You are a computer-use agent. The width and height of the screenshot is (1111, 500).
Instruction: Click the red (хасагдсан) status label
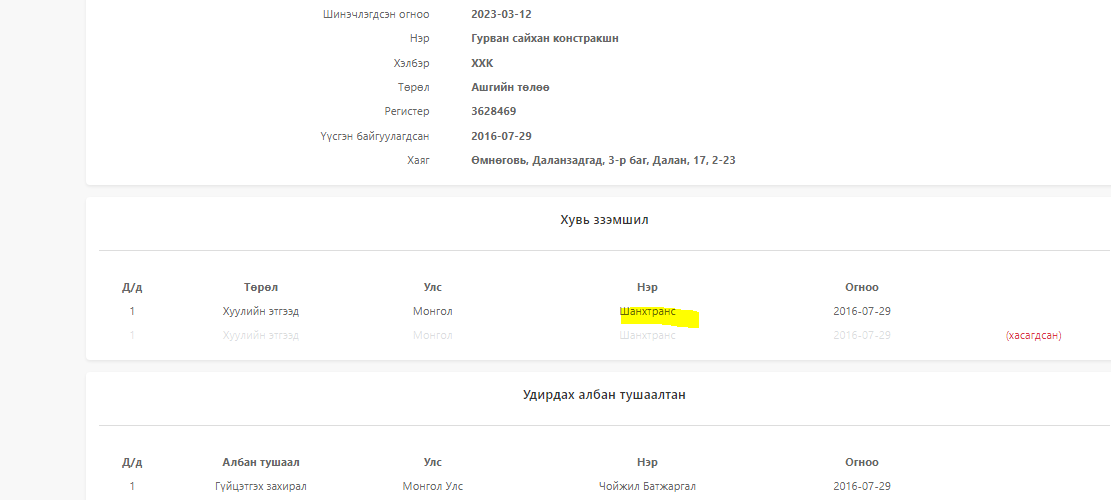(1033, 335)
